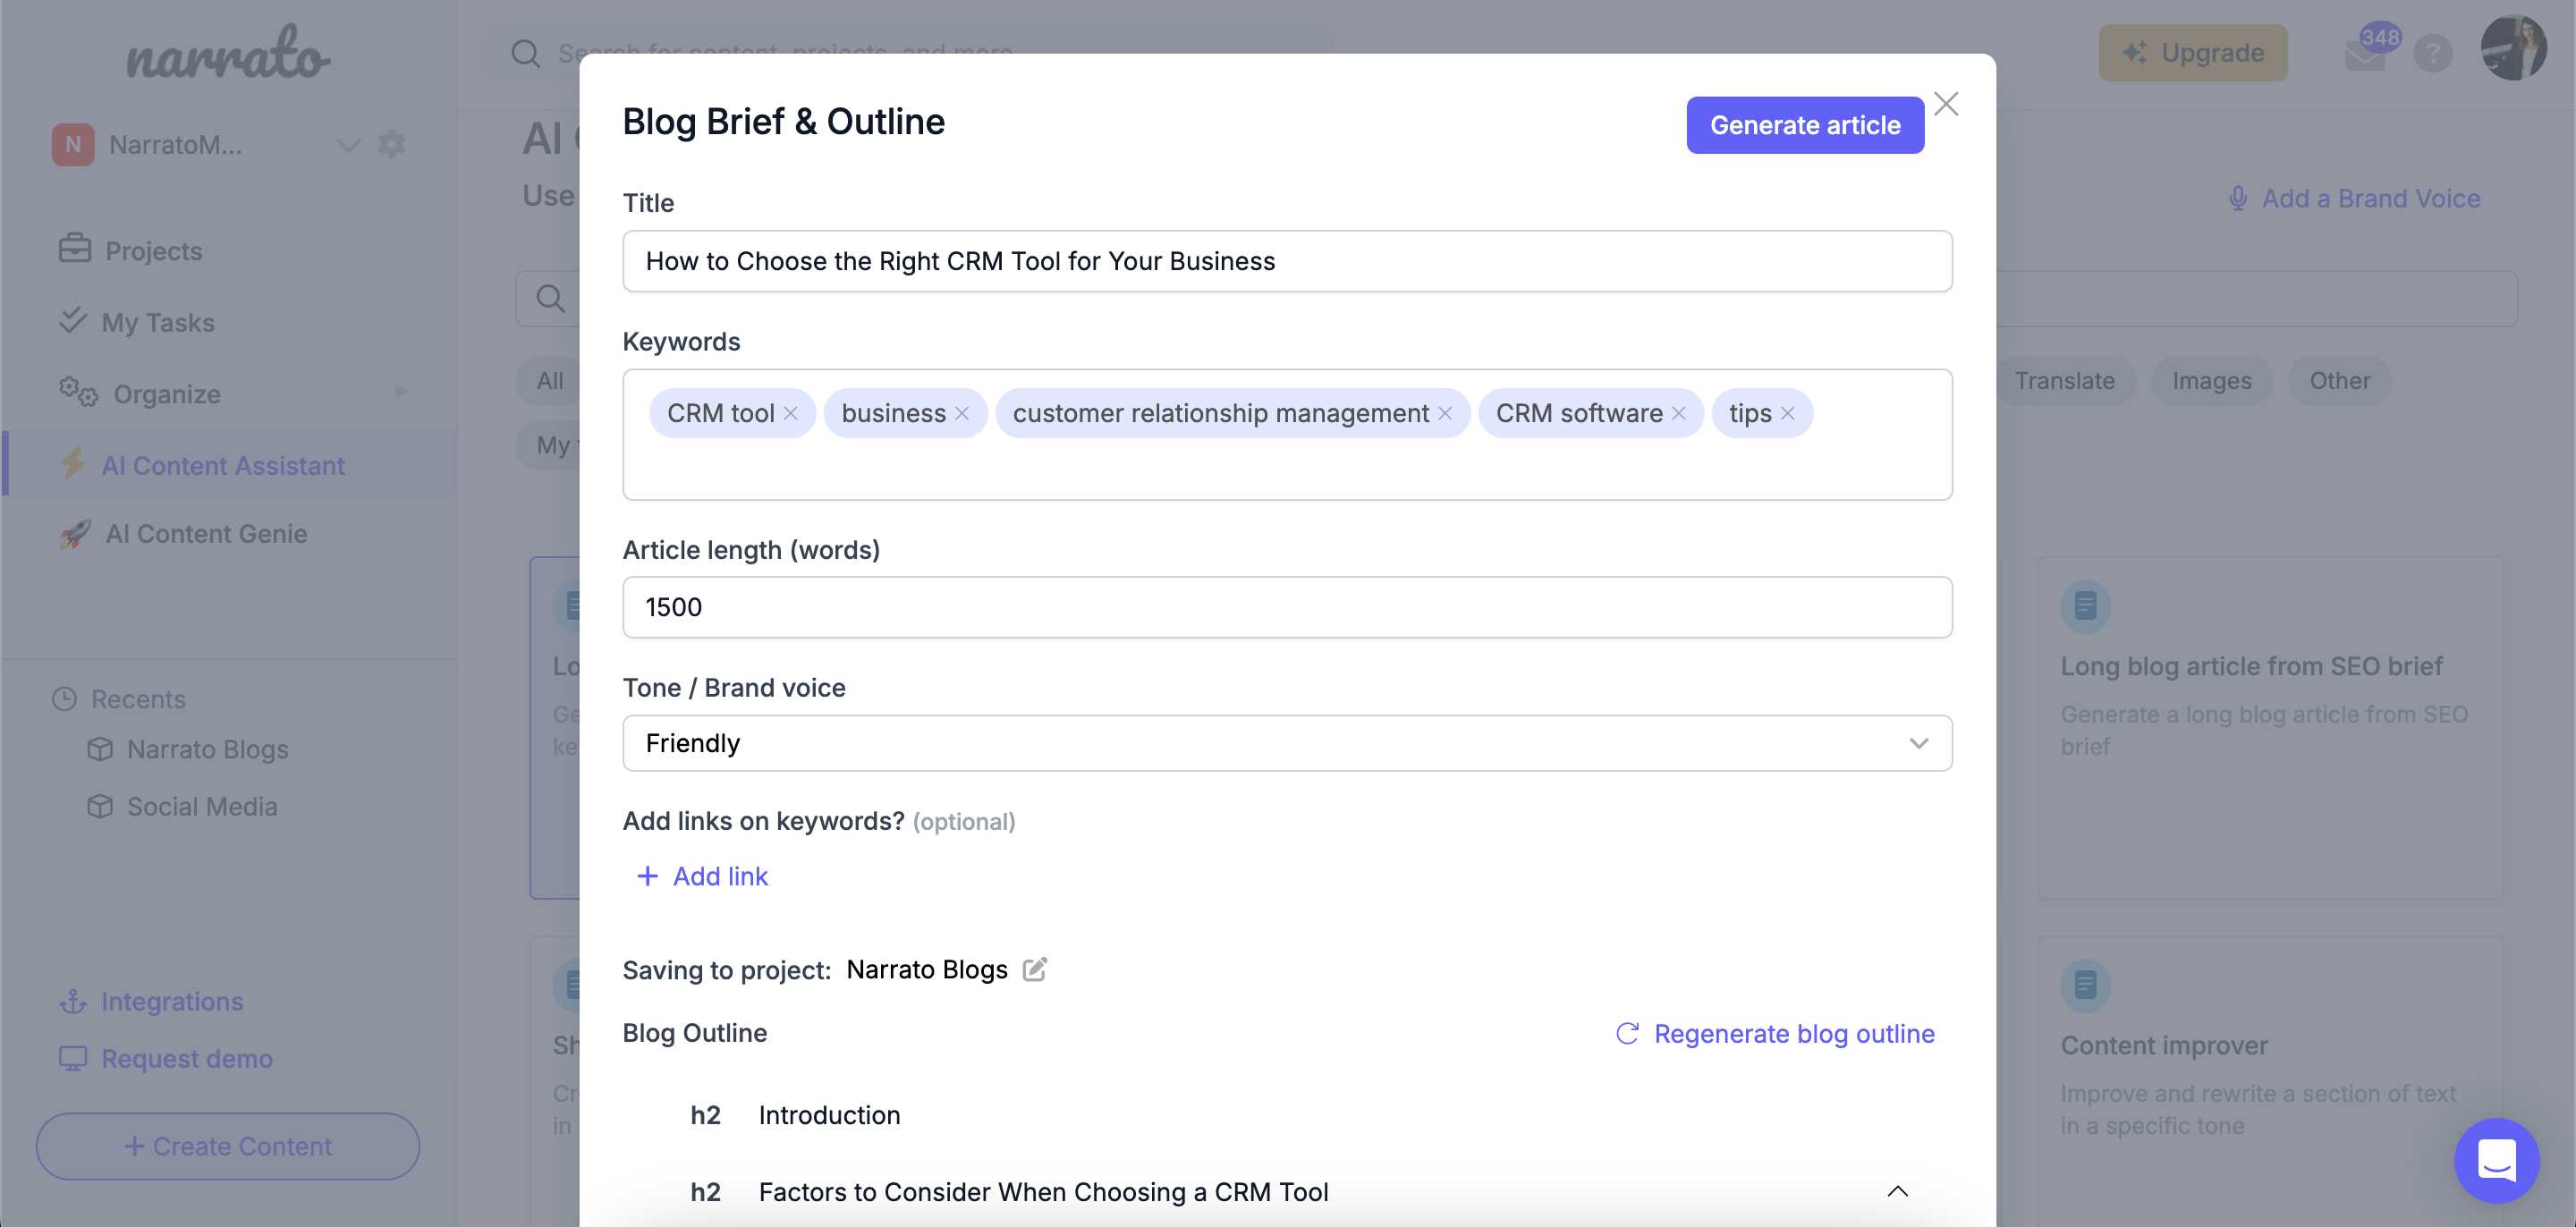Click the plus icon beside Add link
The height and width of the screenshot is (1227, 2576).
tap(648, 876)
